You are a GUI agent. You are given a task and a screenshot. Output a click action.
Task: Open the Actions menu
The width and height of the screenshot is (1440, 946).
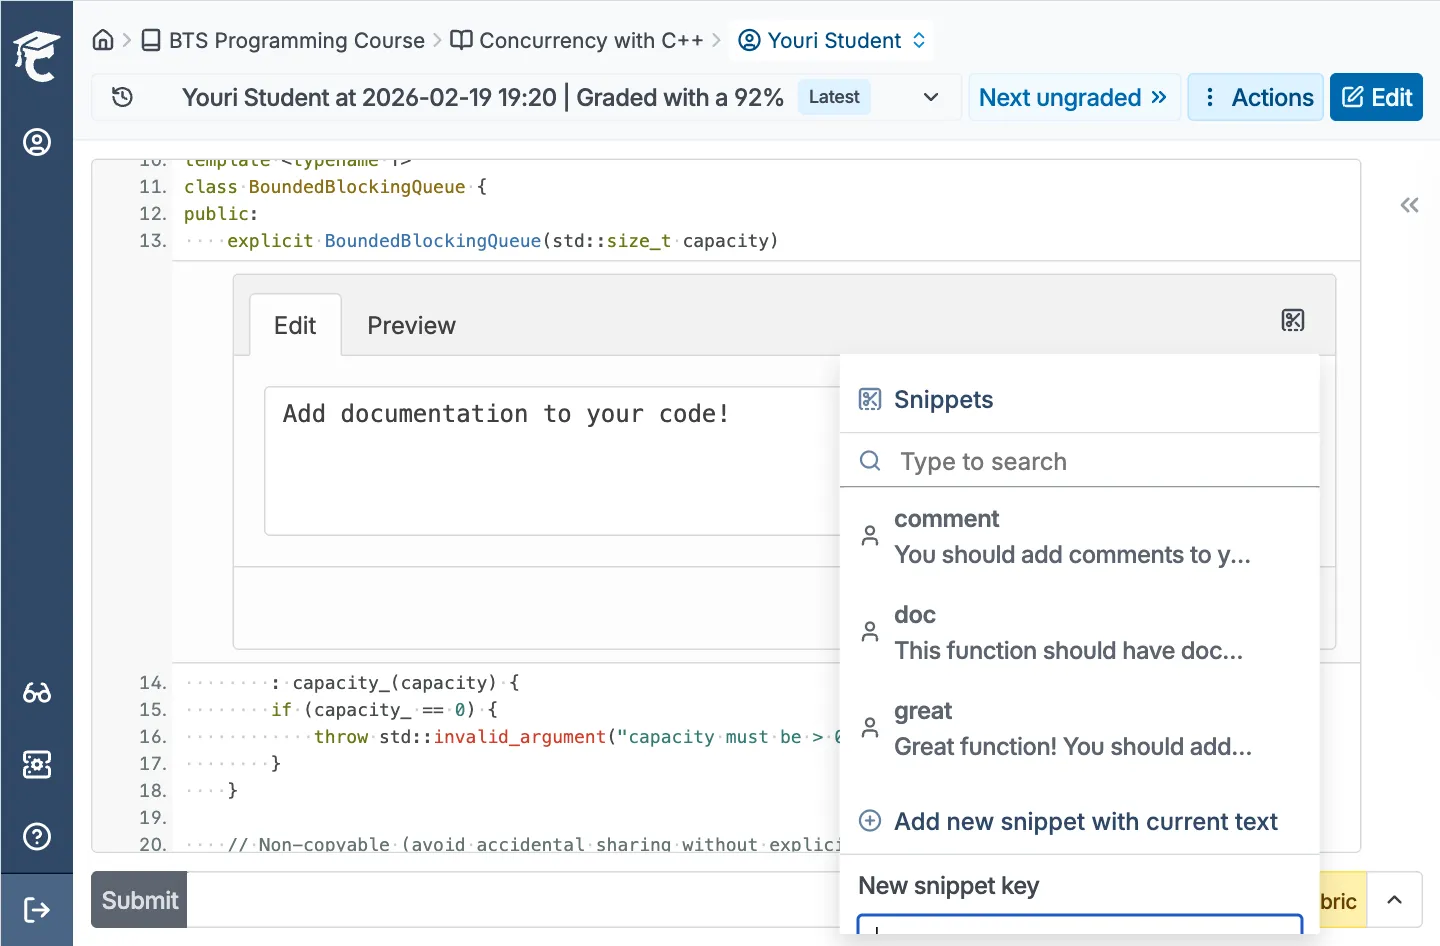1255,97
